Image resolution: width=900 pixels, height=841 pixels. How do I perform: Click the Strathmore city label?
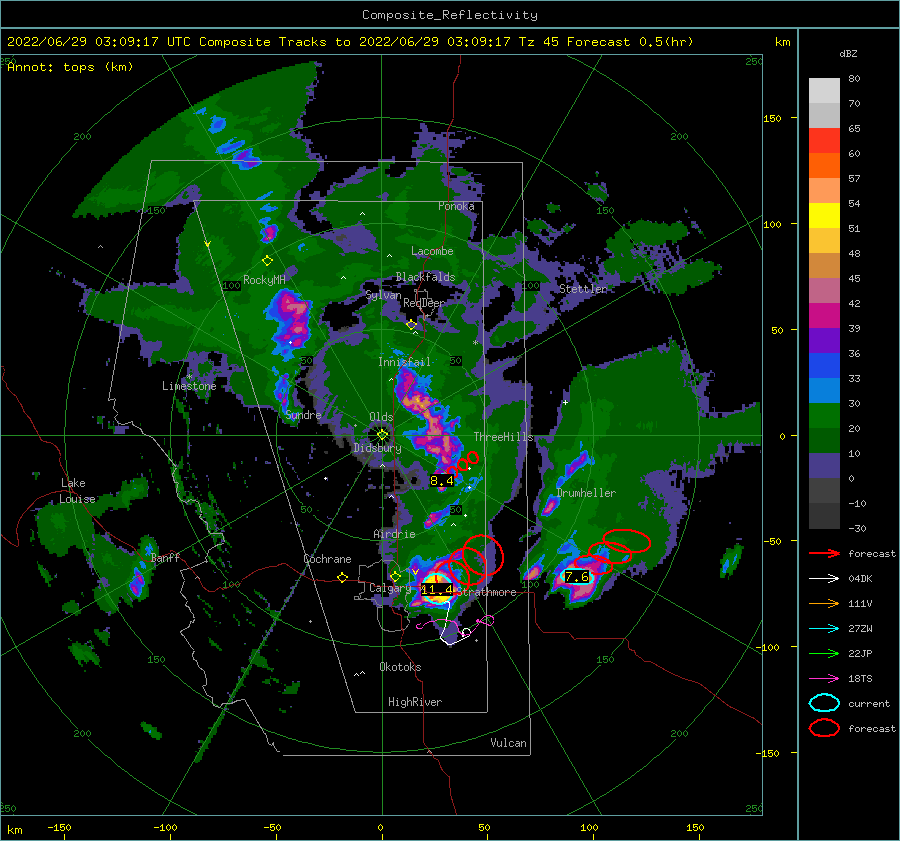point(487,592)
